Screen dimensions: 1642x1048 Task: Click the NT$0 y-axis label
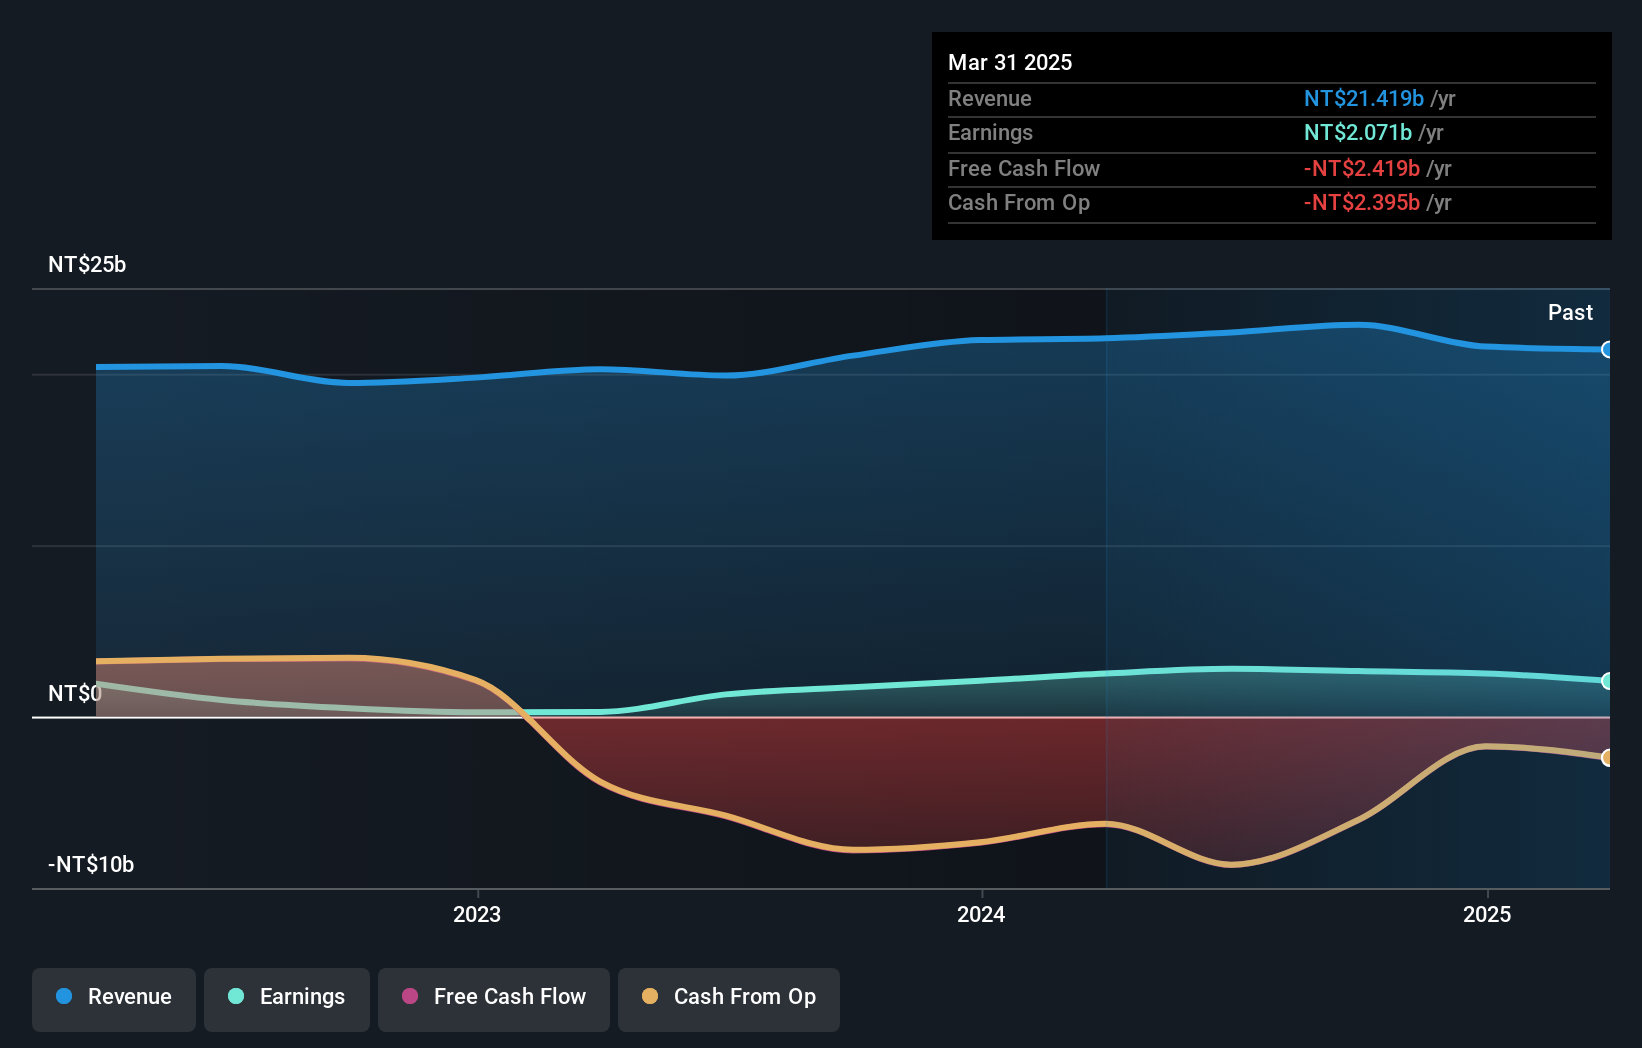[75, 693]
